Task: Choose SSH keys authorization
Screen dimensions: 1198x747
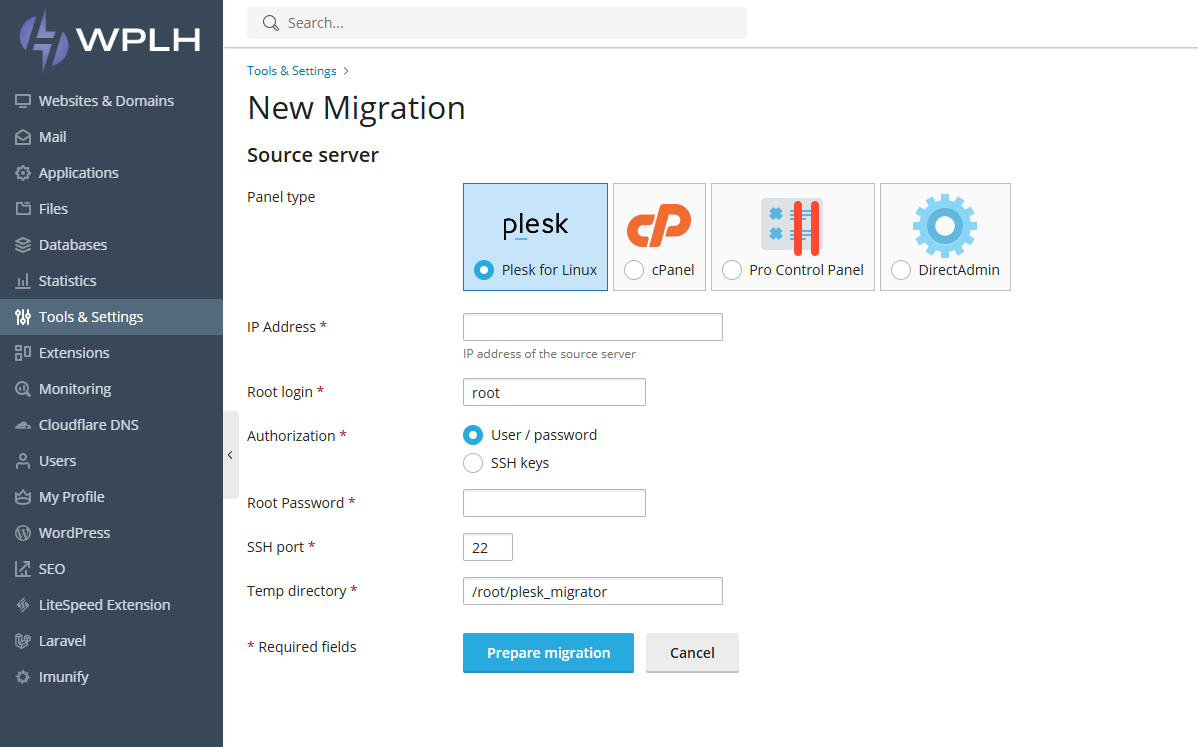Action: (473, 463)
